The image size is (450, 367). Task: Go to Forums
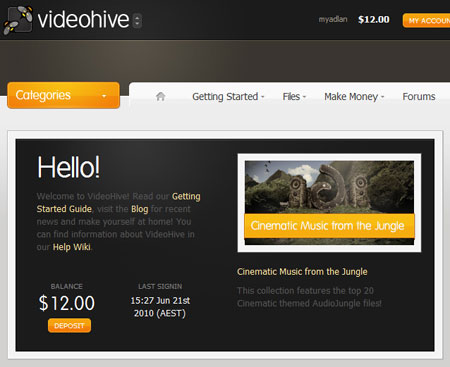point(419,97)
